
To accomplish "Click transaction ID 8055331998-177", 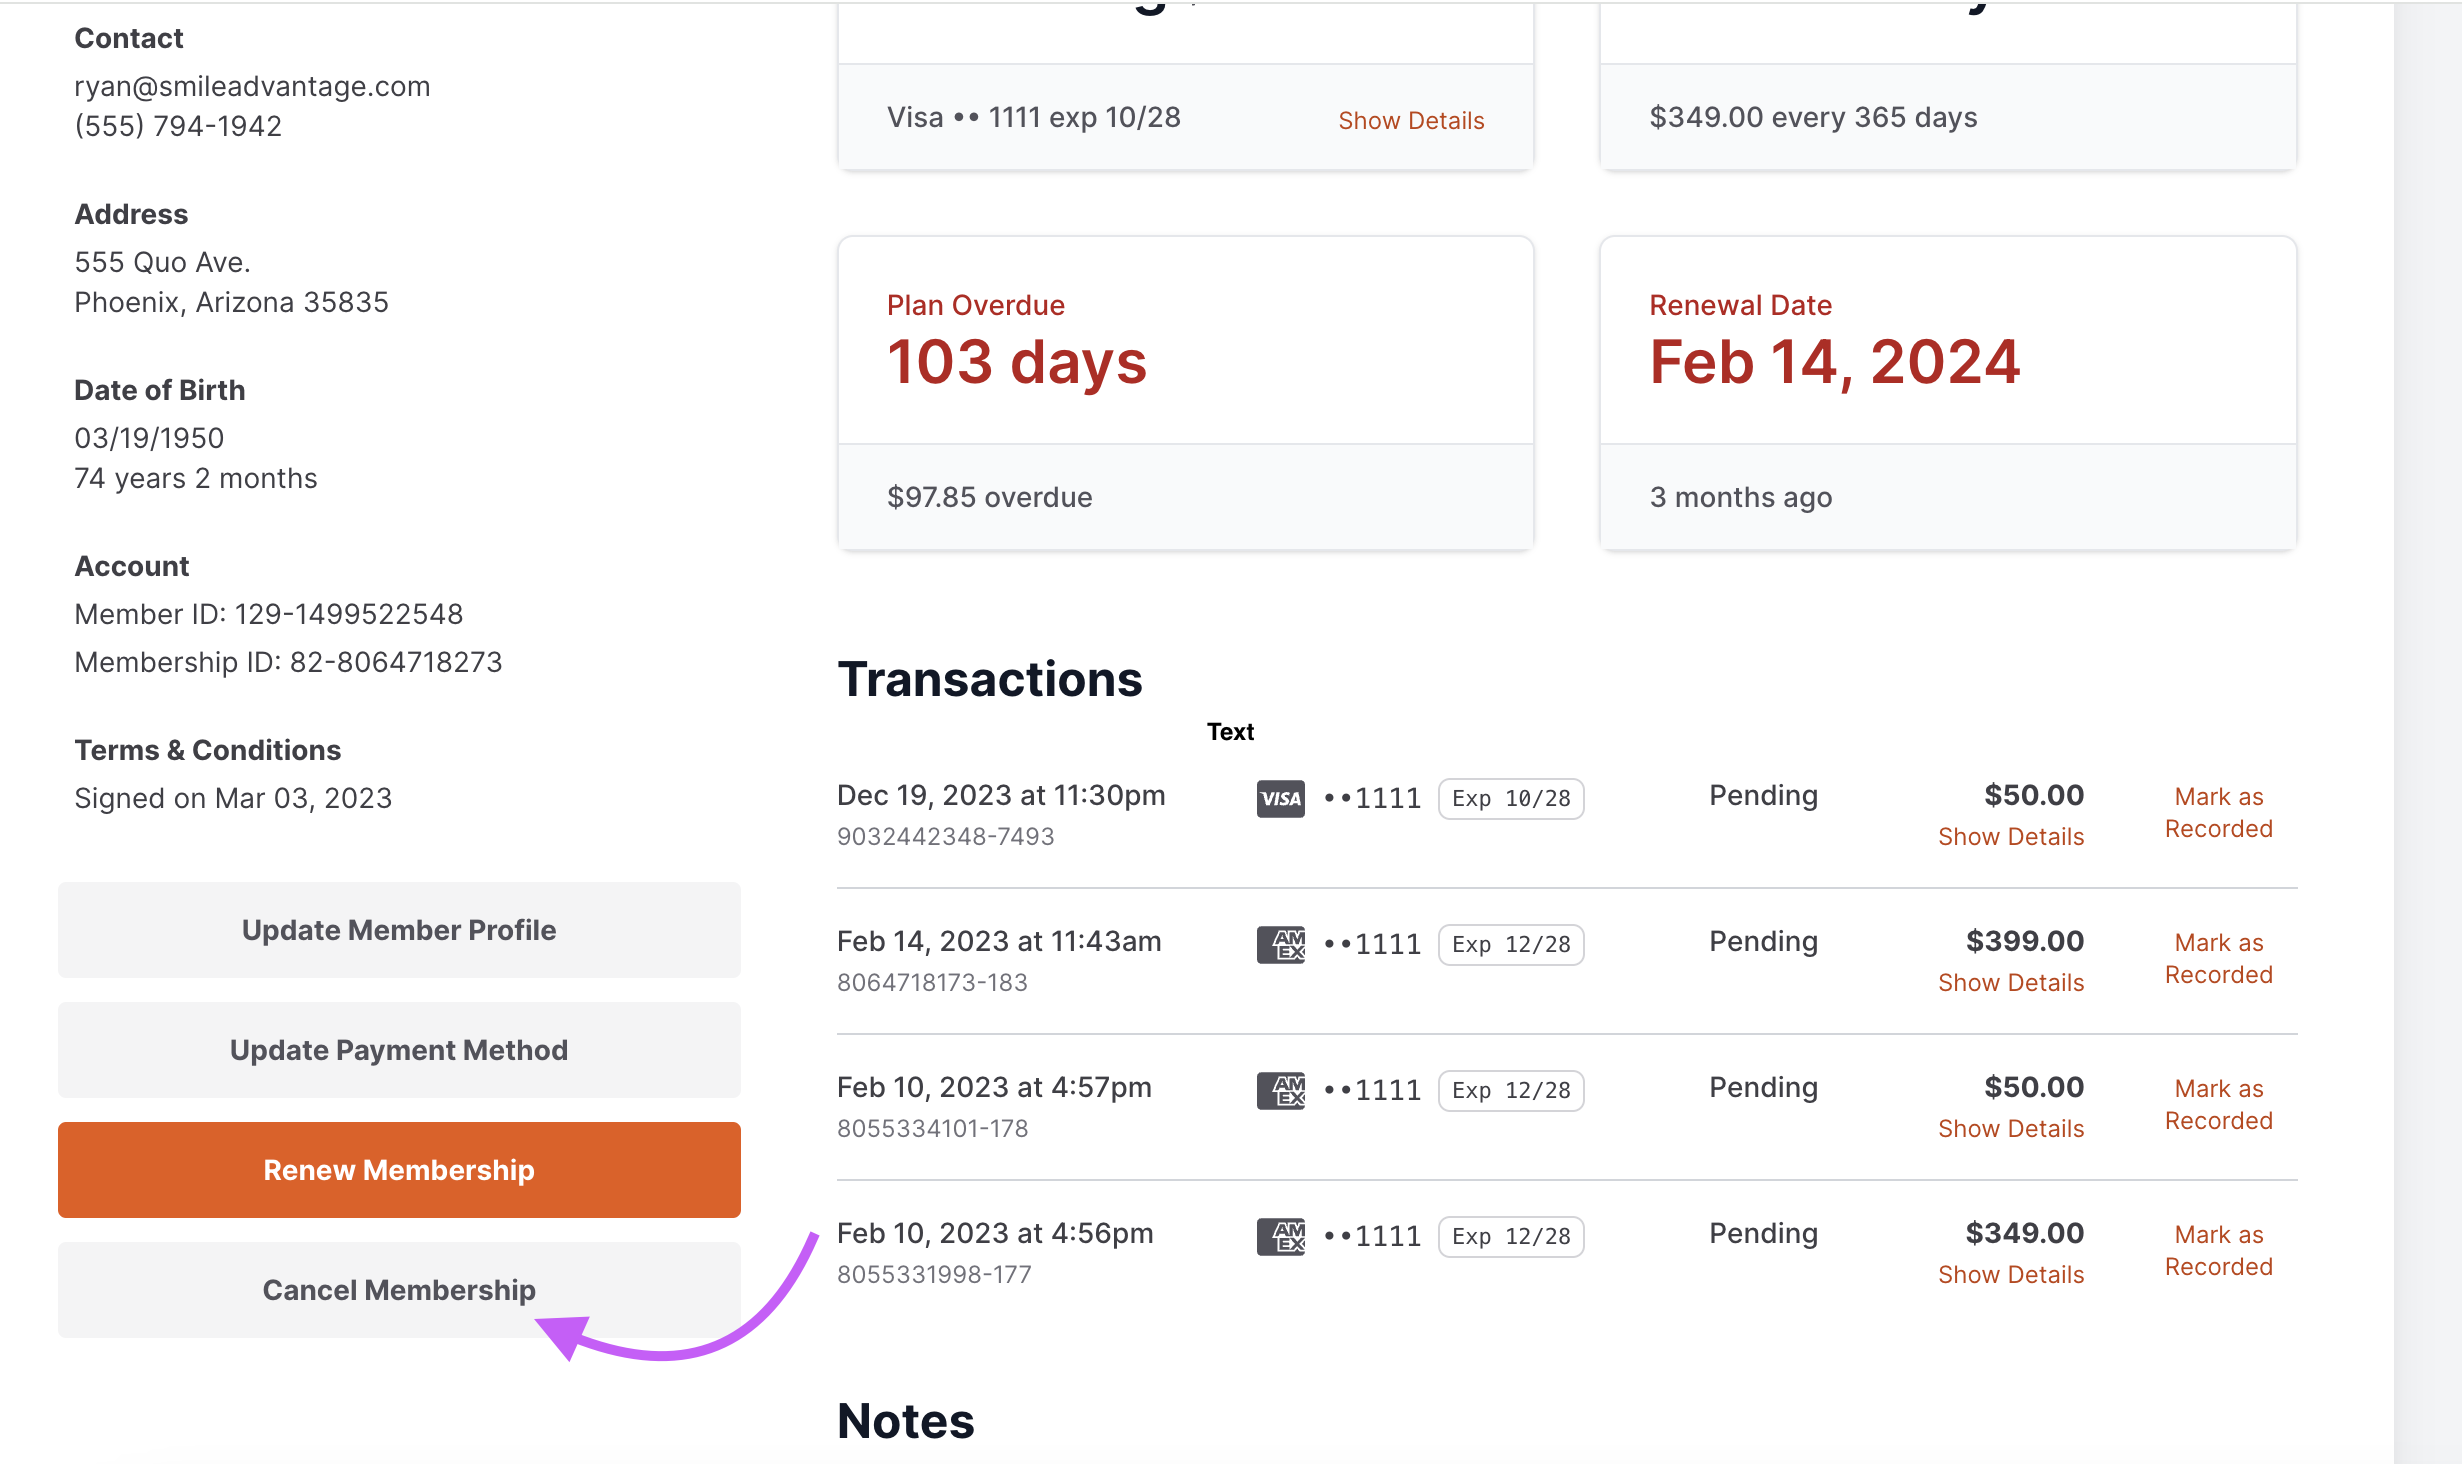I will [934, 1274].
